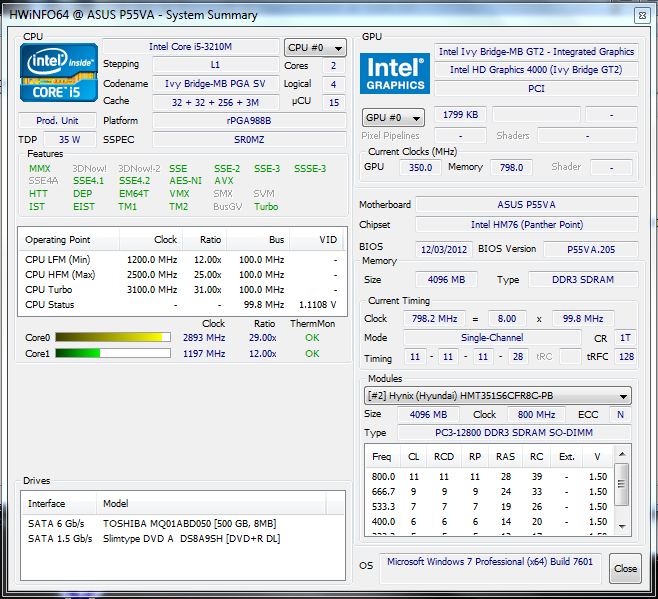Click the module clock 800 MHz field

click(536, 415)
